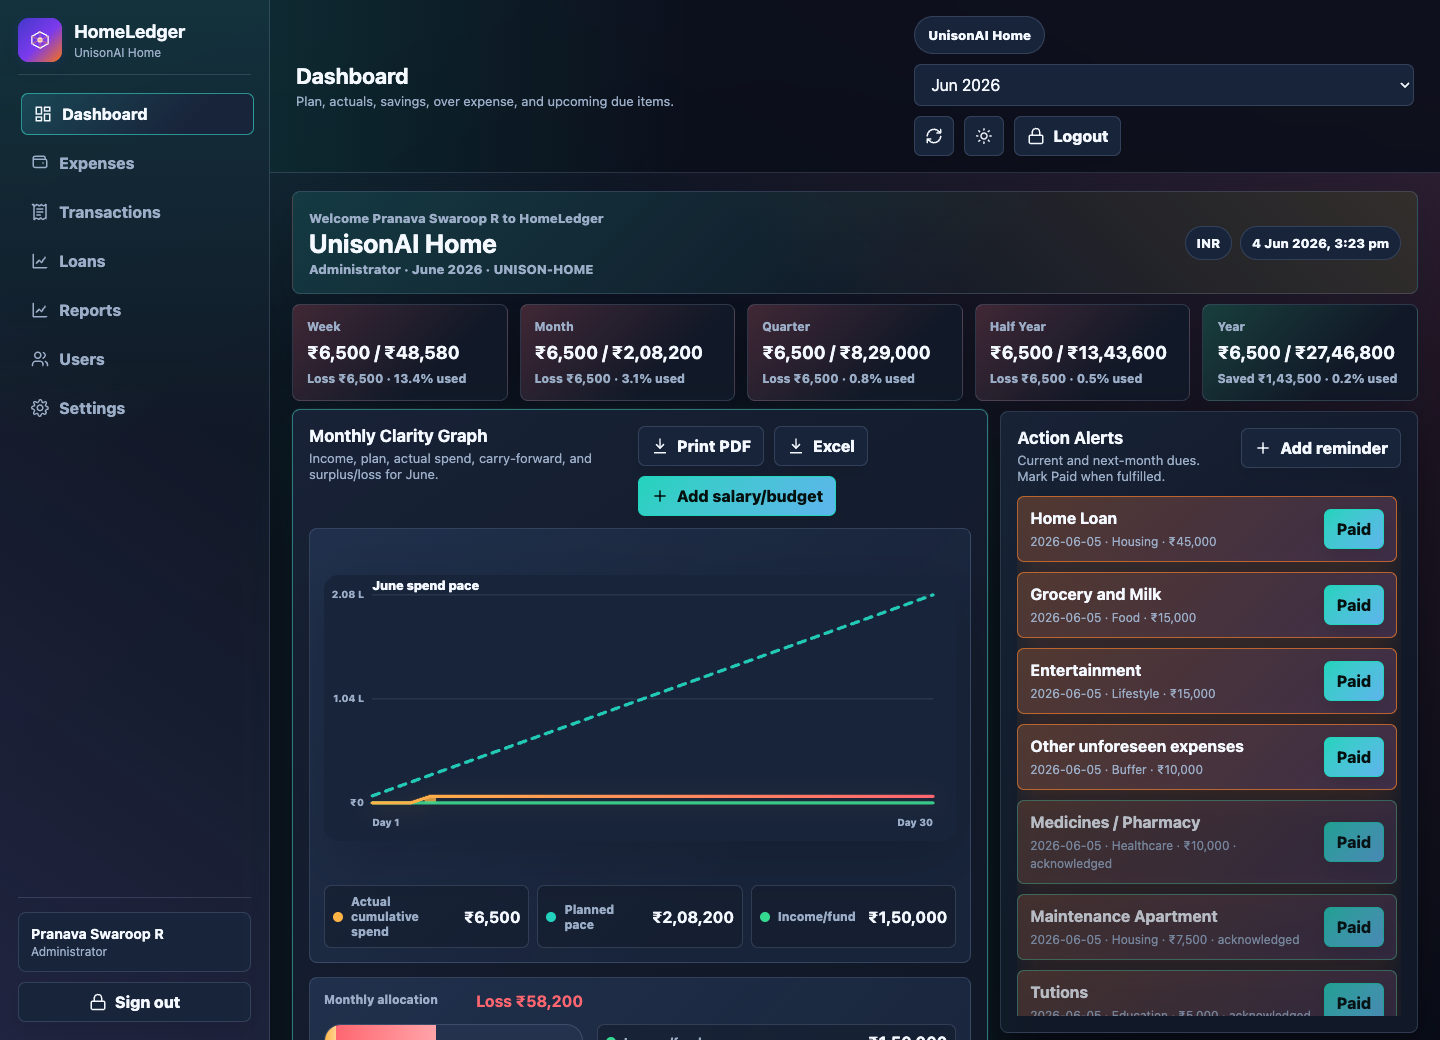This screenshot has height=1040, width=1440.
Task: Mark Maintenance Apartment as Paid
Action: pyautogui.click(x=1354, y=927)
